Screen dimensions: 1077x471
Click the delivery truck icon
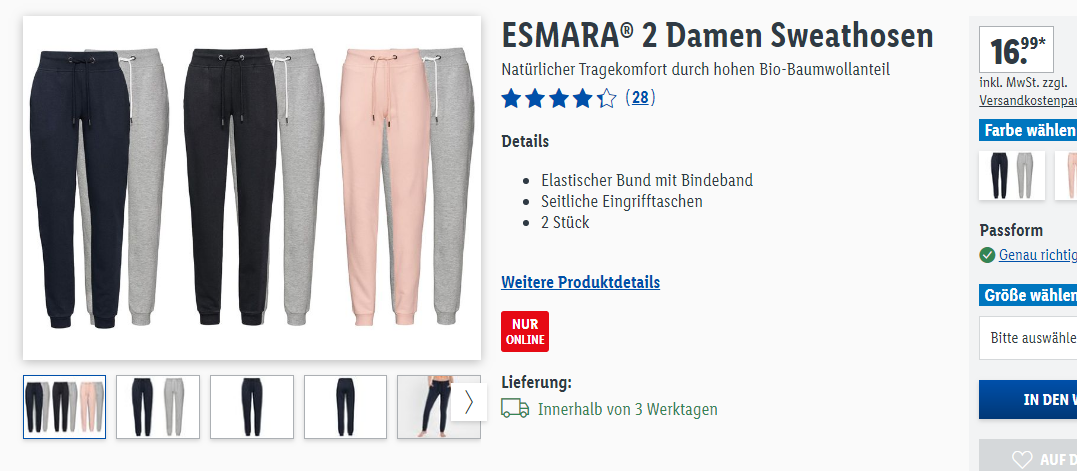point(515,409)
